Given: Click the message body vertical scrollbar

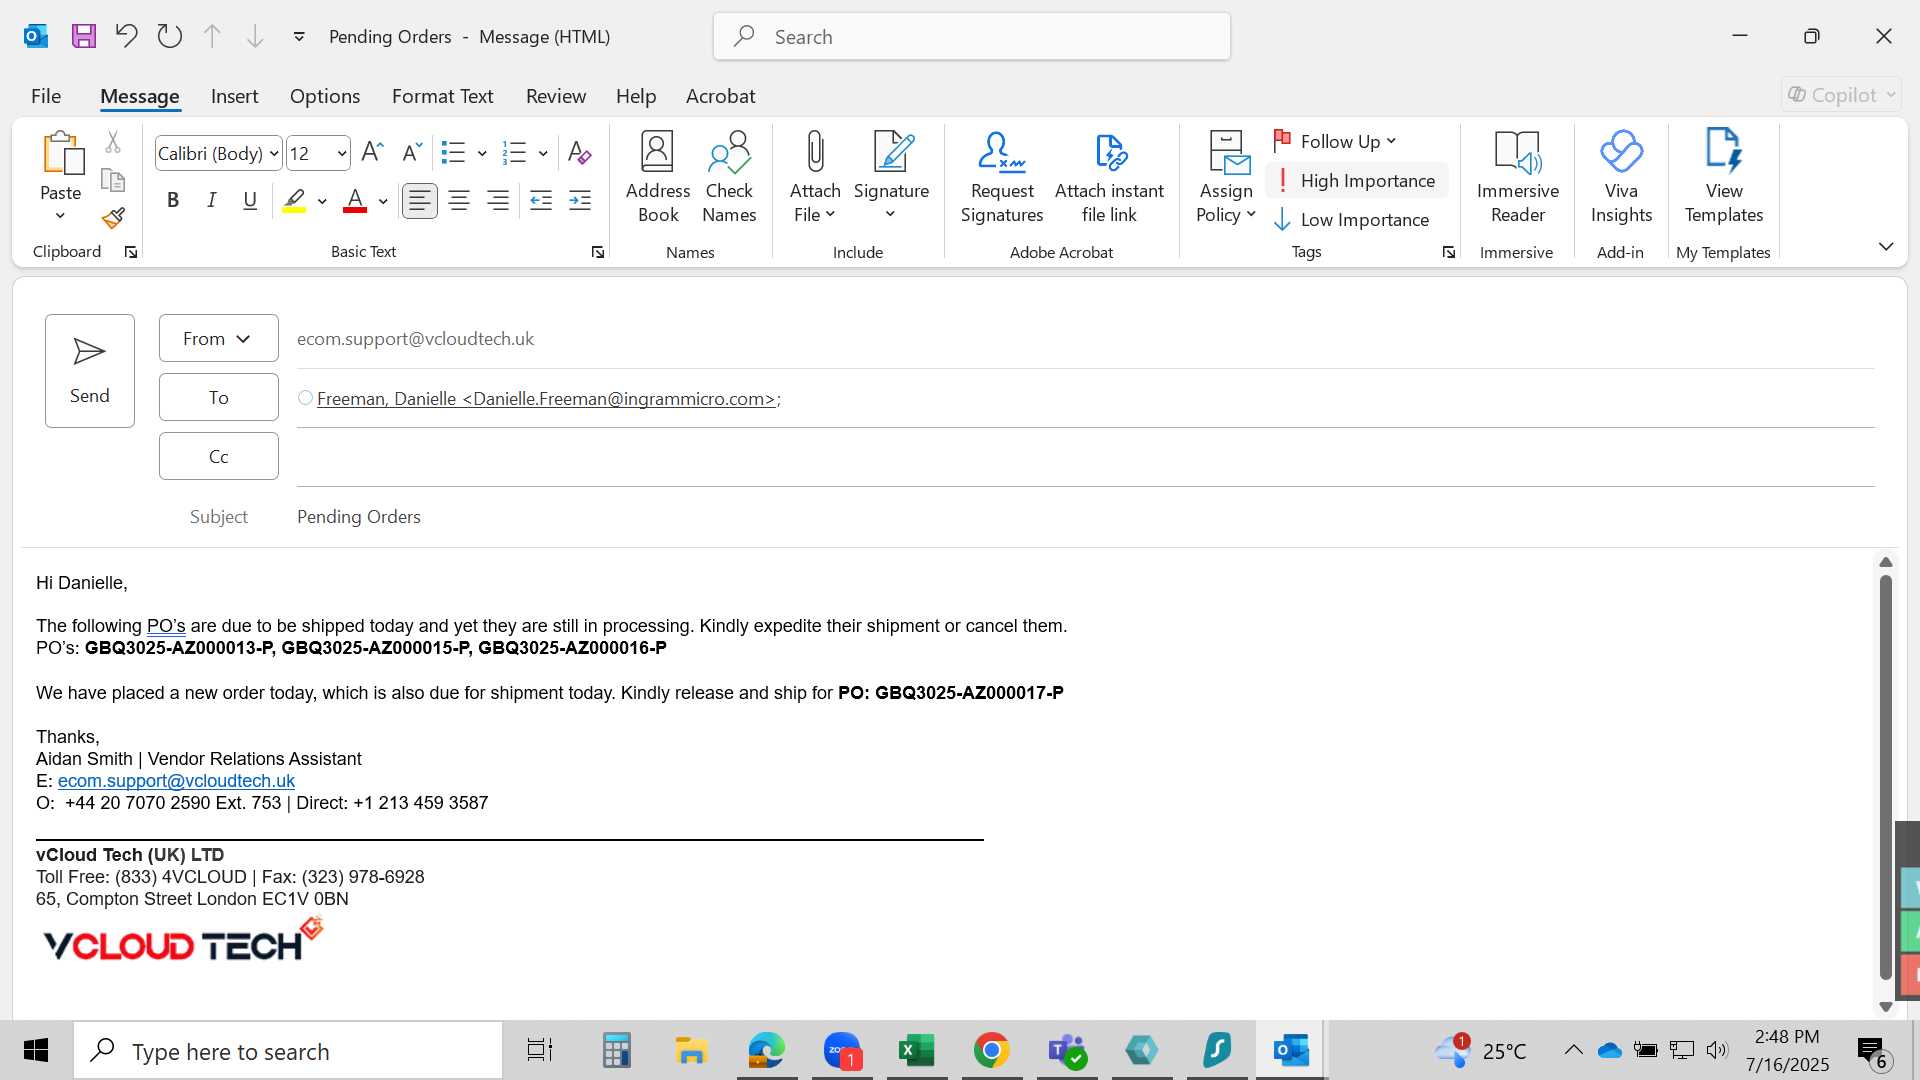Looking at the screenshot, I should coord(1886,777).
